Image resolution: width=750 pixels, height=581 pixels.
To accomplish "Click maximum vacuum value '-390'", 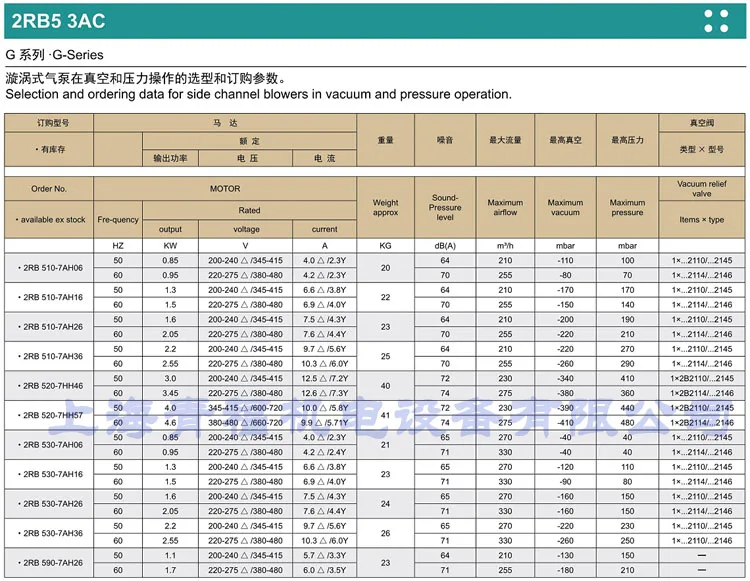I will (x=565, y=408).
